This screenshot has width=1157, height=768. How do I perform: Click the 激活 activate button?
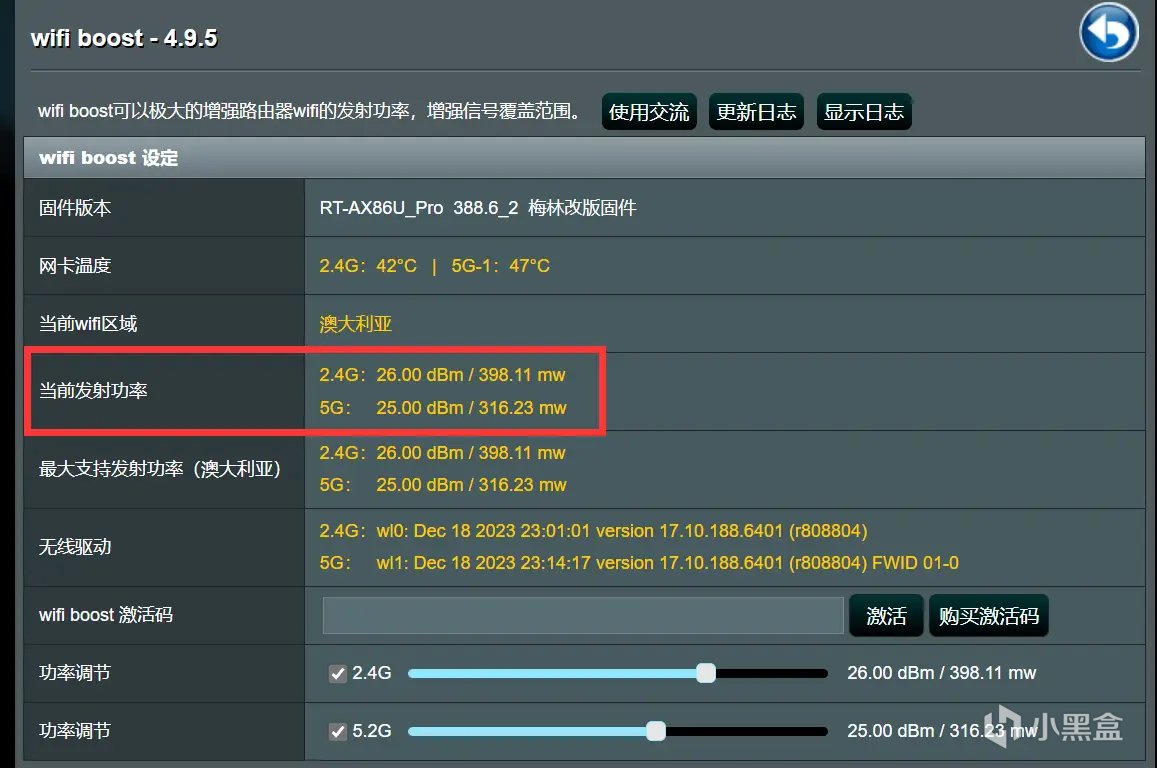pyautogui.click(x=886, y=615)
